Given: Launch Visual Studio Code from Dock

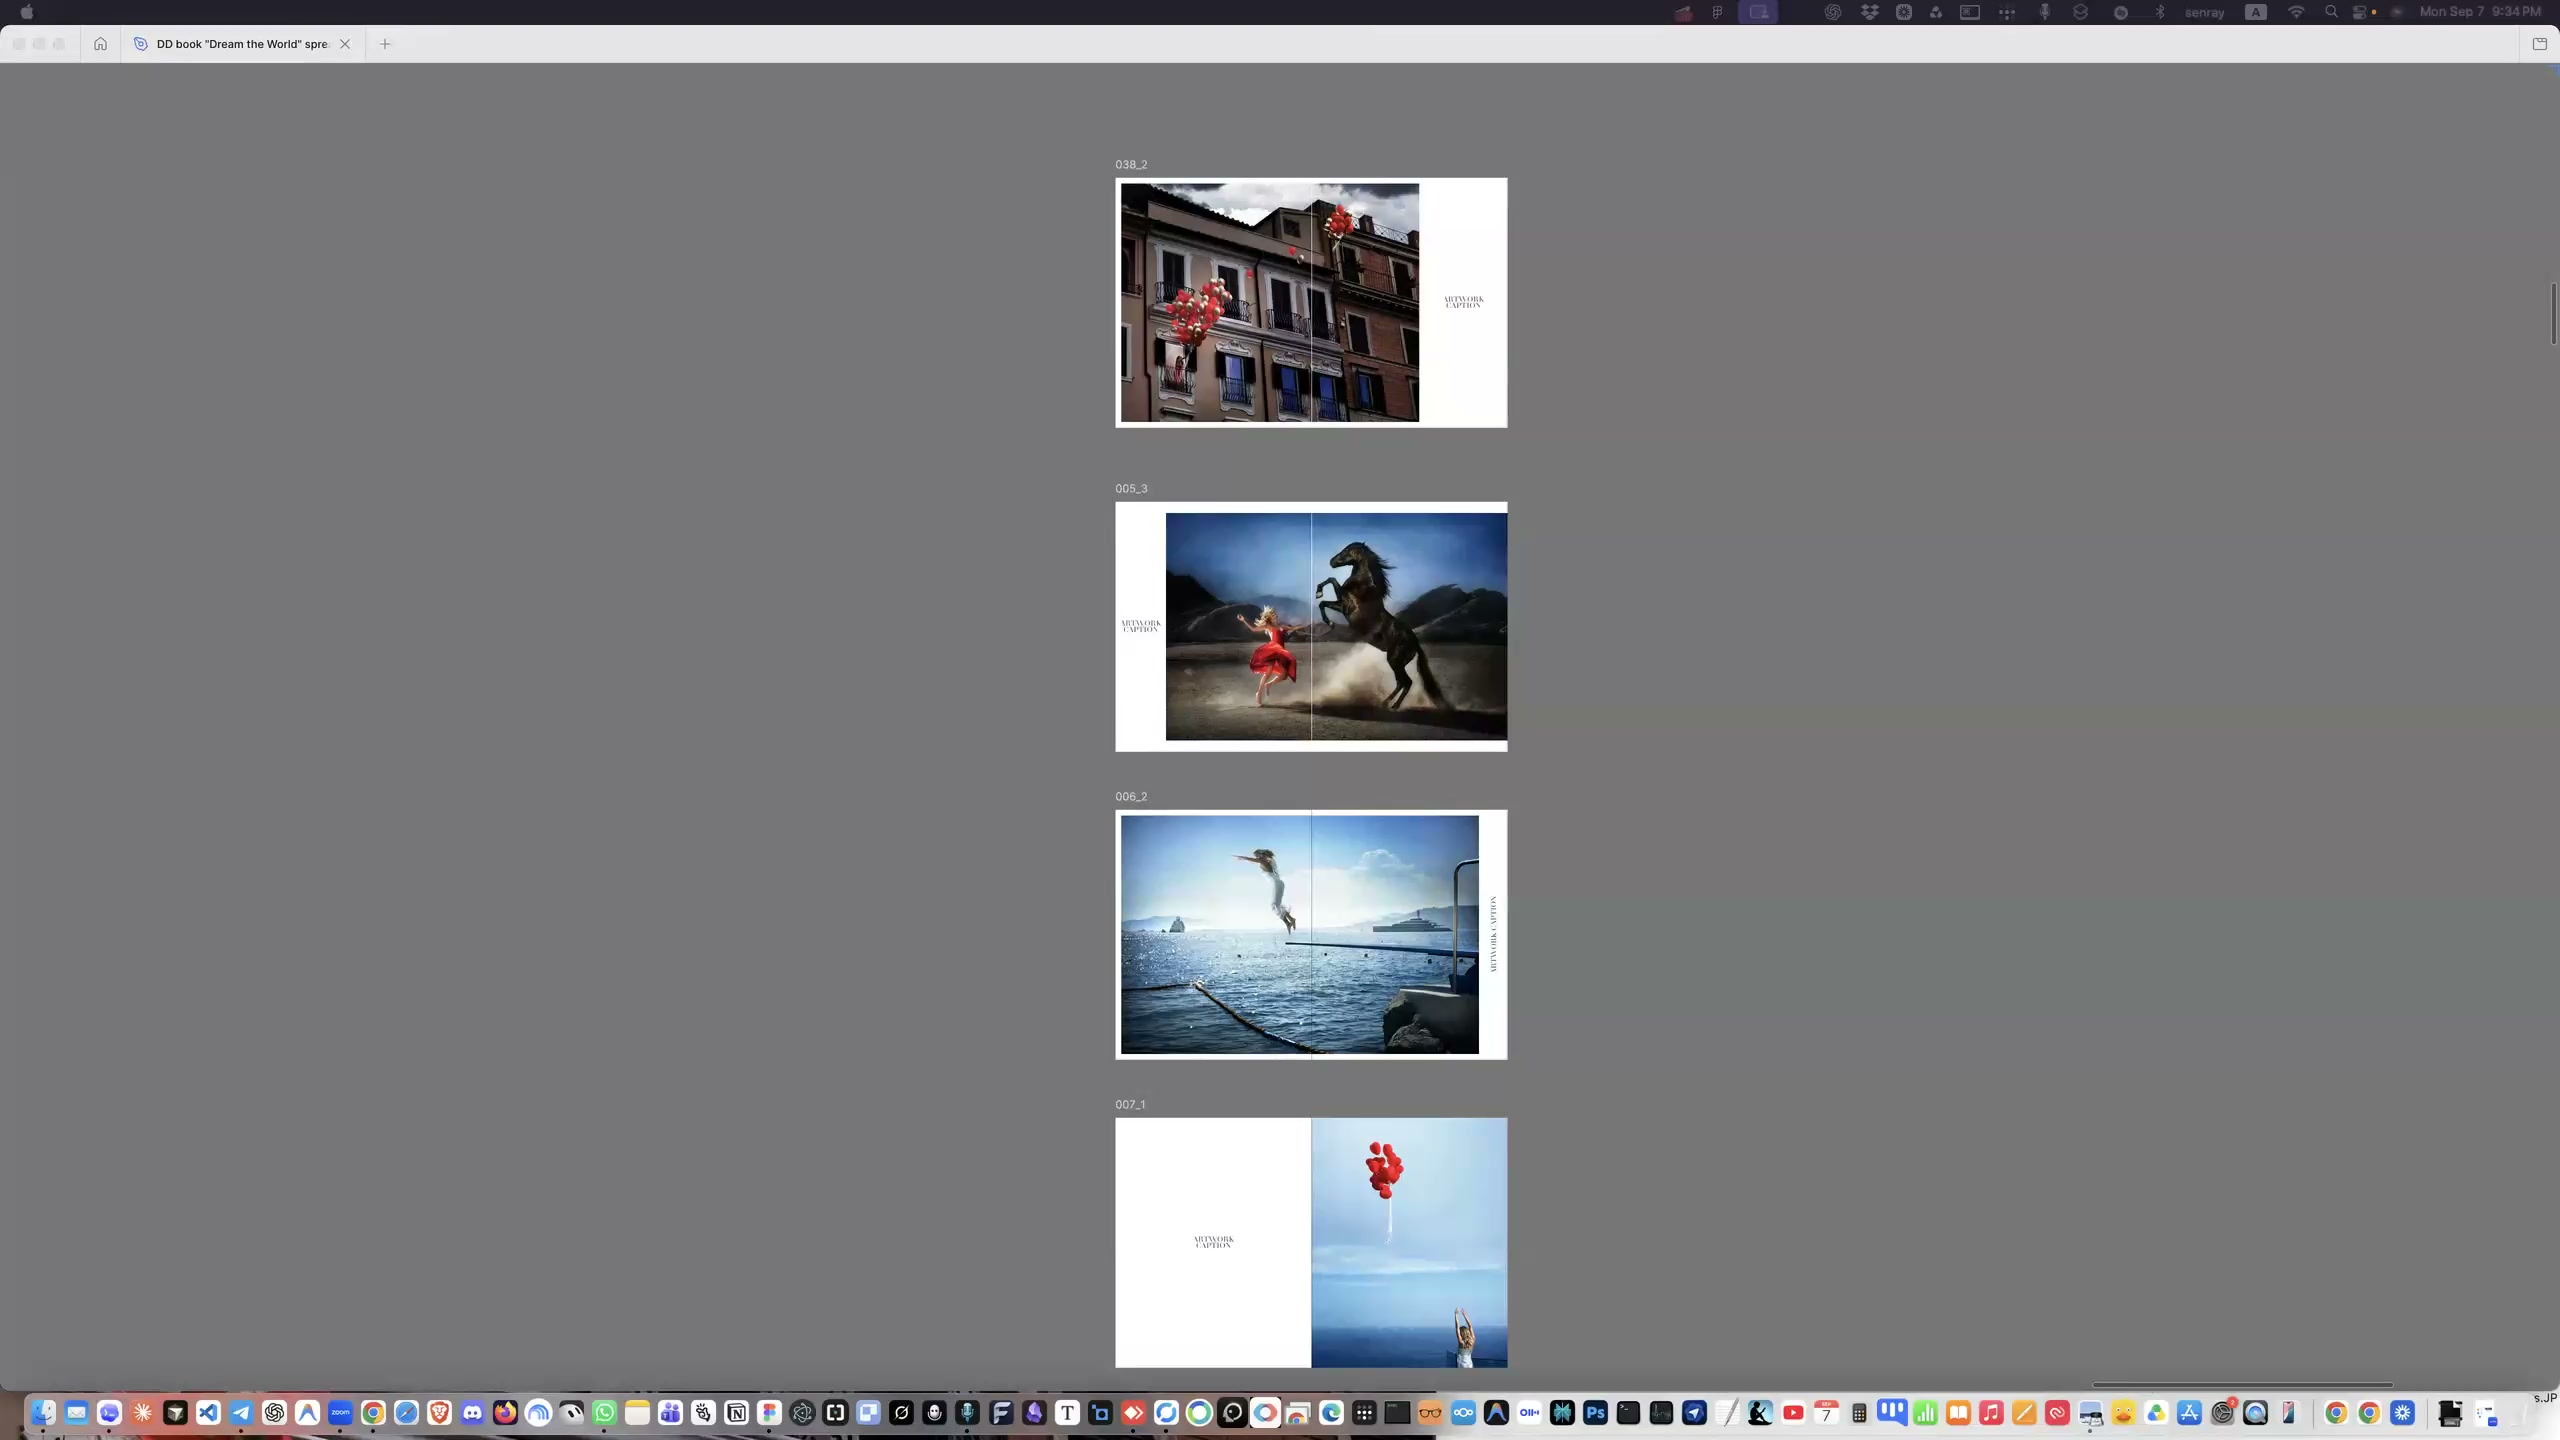Looking at the screenshot, I should [x=208, y=1413].
